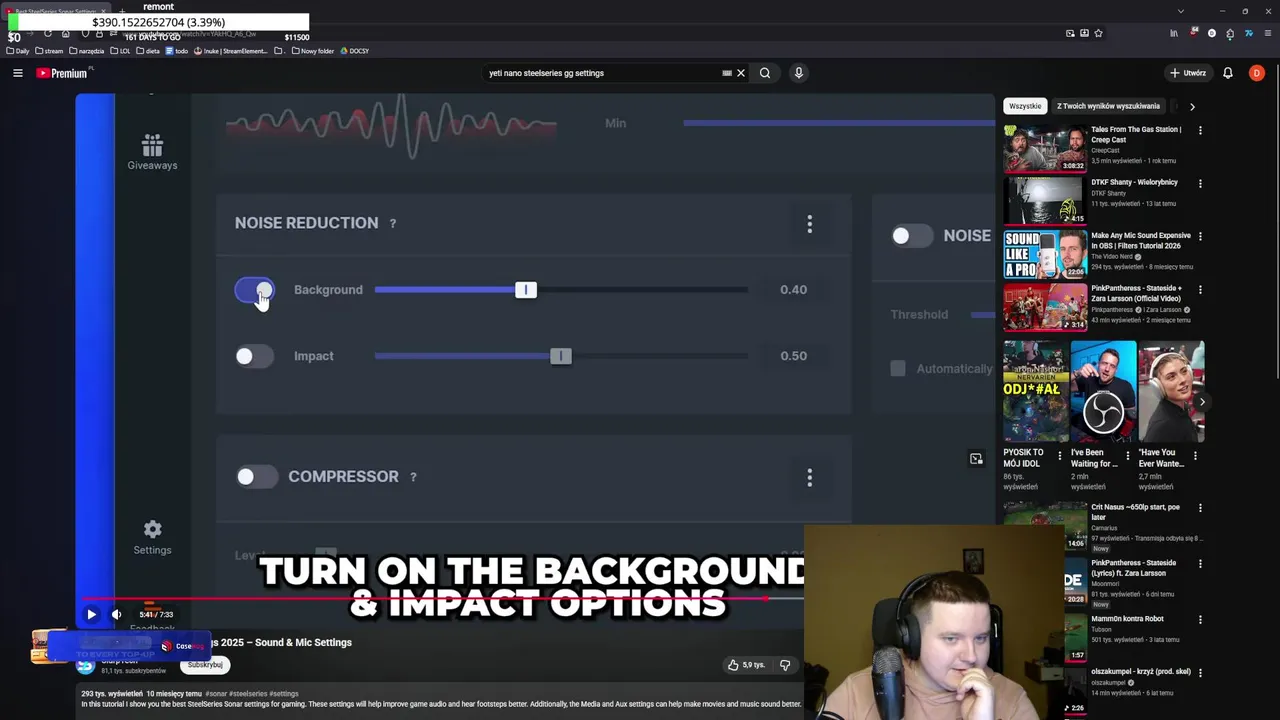This screenshot has width=1280, height=720.
Task: Toggle the Background noise reduction switch
Action: (254, 290)
